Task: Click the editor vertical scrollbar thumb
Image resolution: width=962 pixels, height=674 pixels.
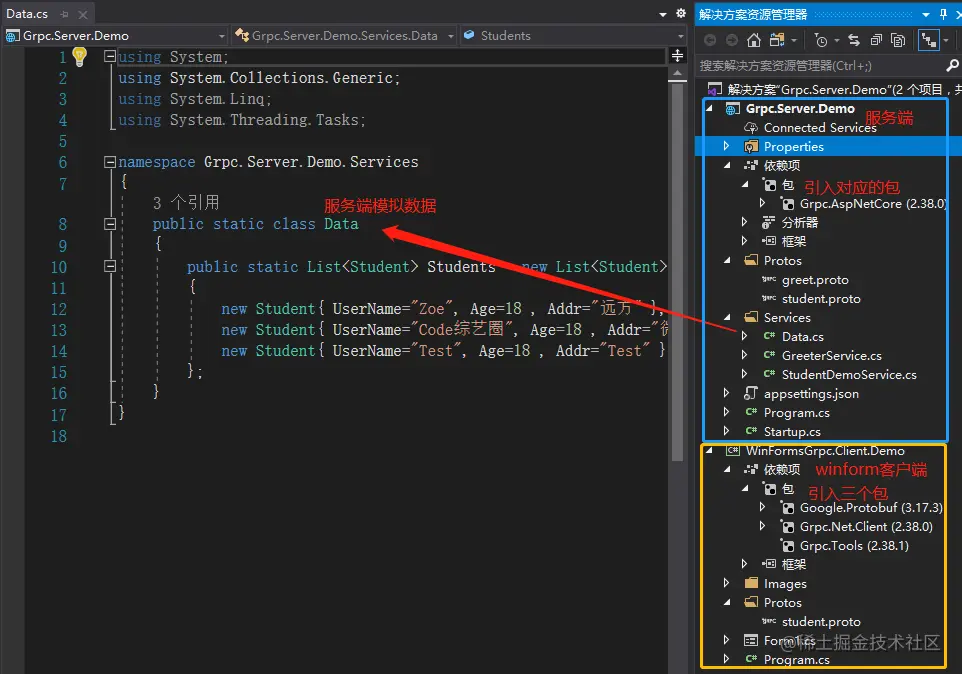Action: 677,272
